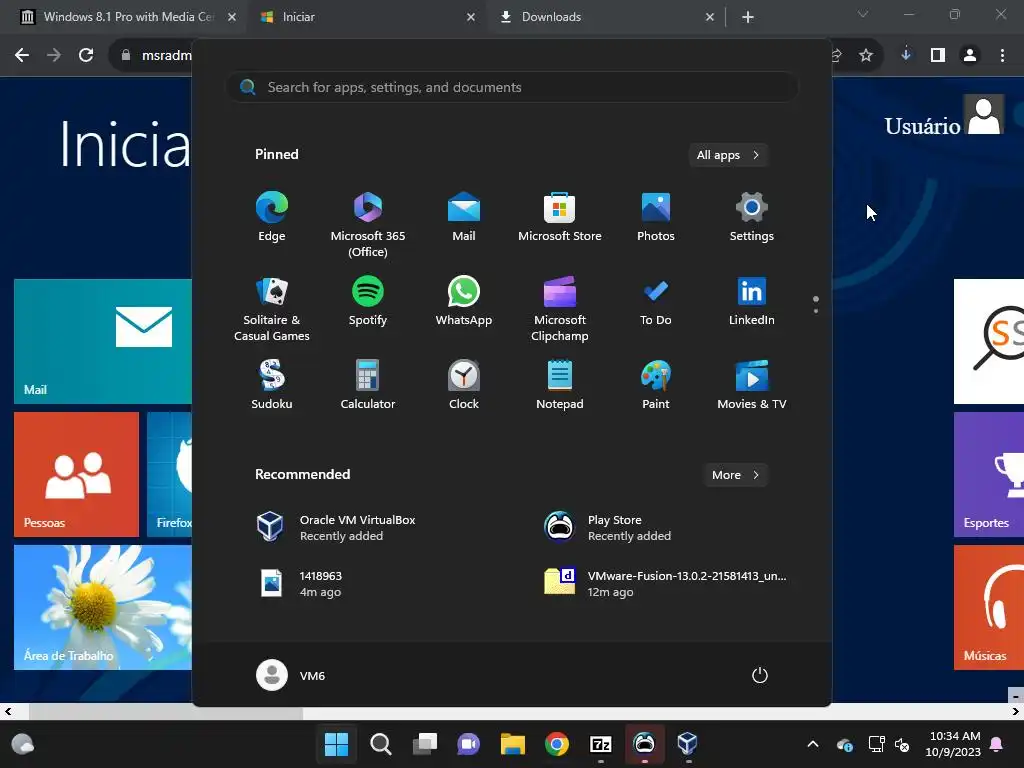
Task: Open the Chrome three-dot menu
Action: [x=1002, y=56]
